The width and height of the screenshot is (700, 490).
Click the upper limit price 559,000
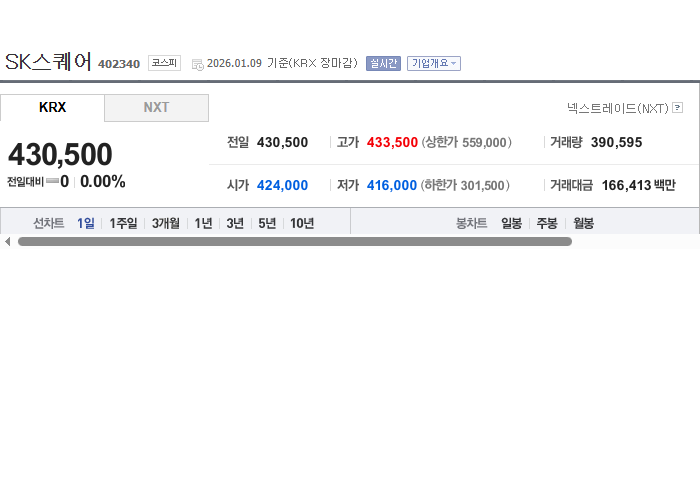click(484, 142)
